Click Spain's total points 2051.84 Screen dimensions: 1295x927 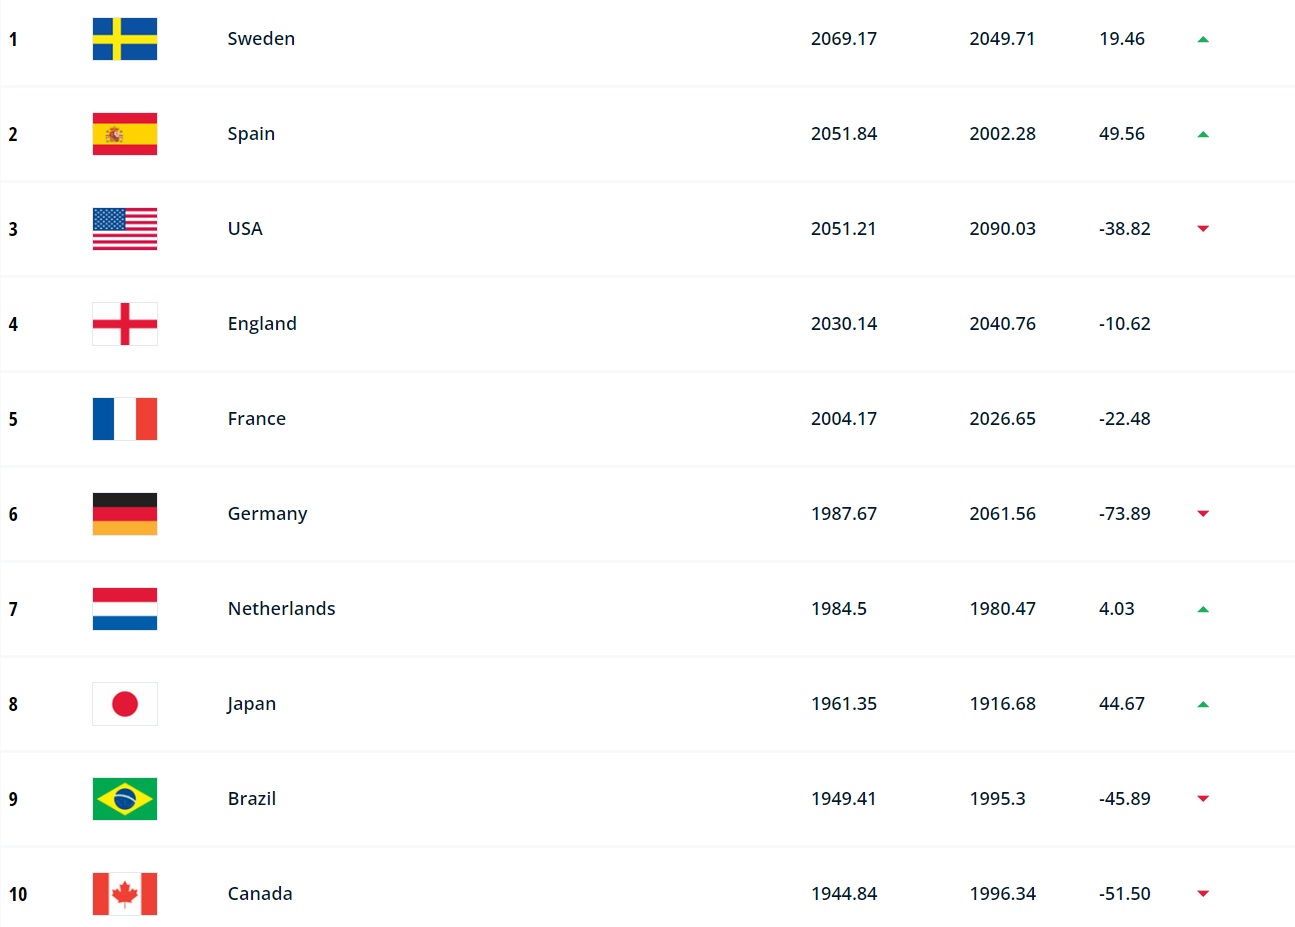pyautogui.click(x=844, y=134)
